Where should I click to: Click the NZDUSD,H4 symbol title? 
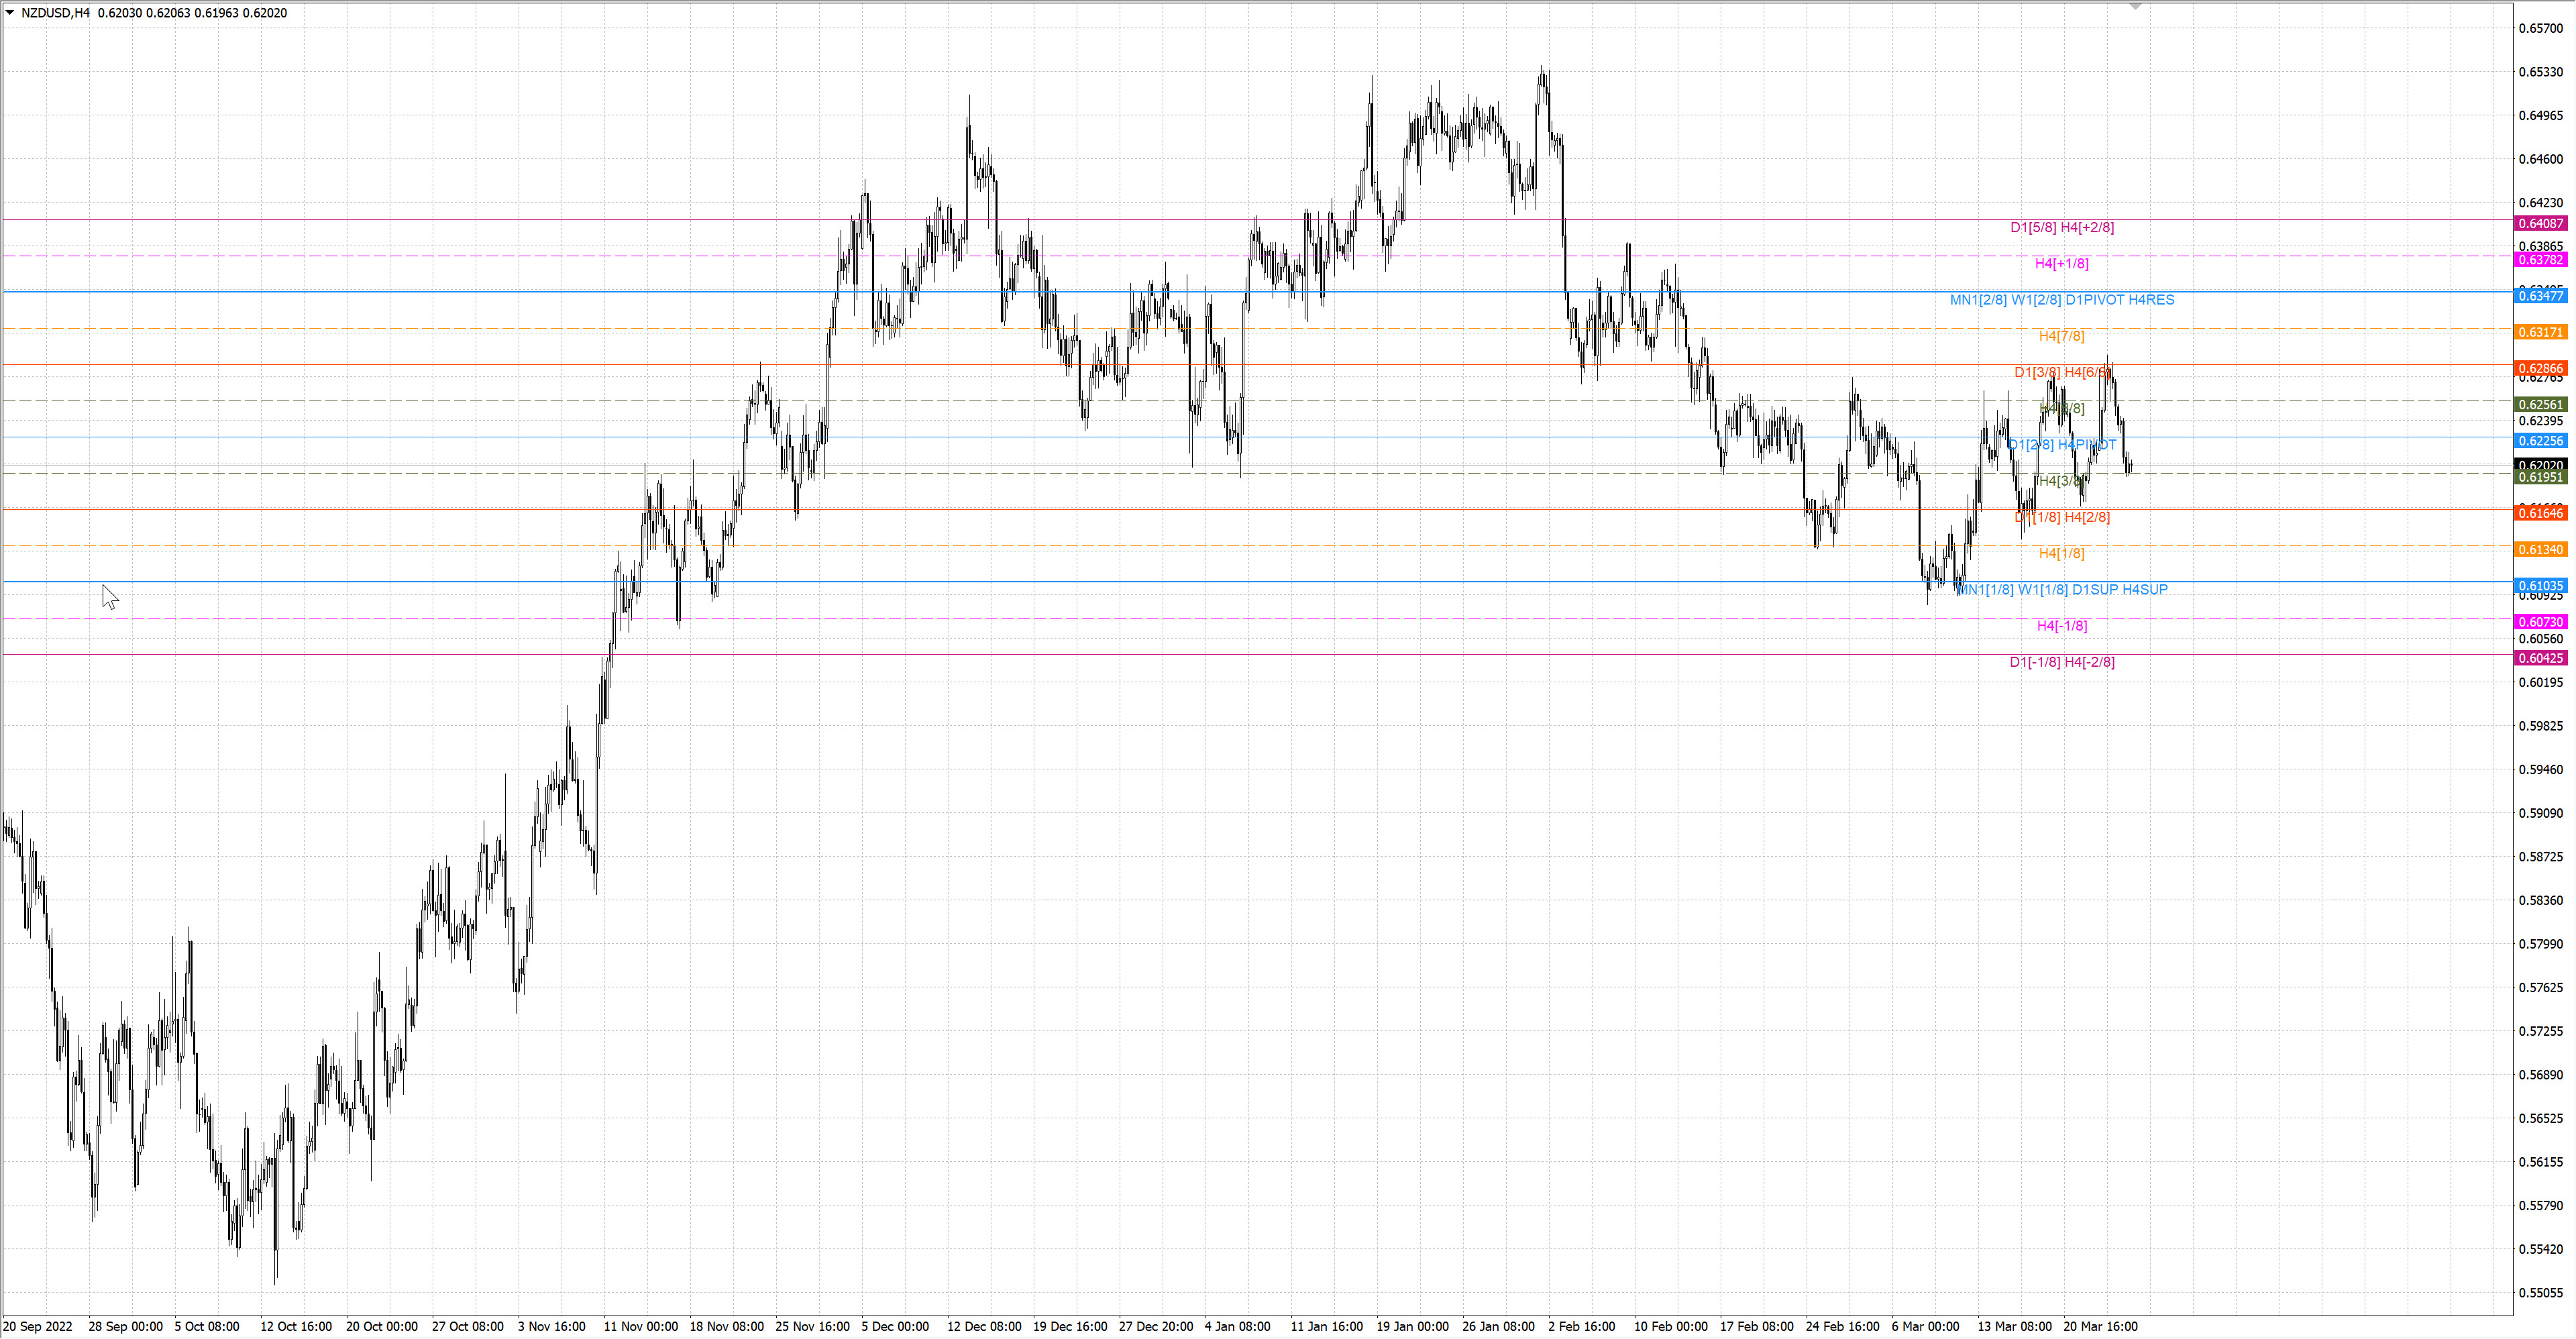[x=55, y=13]
